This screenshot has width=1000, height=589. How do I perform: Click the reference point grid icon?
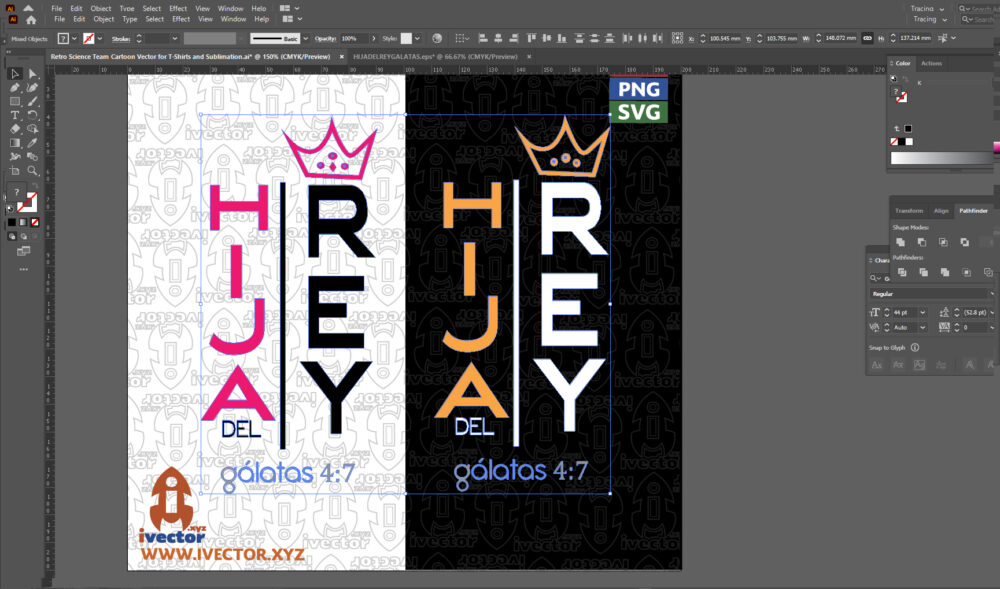pyautogui.click(x=677, y=38)
